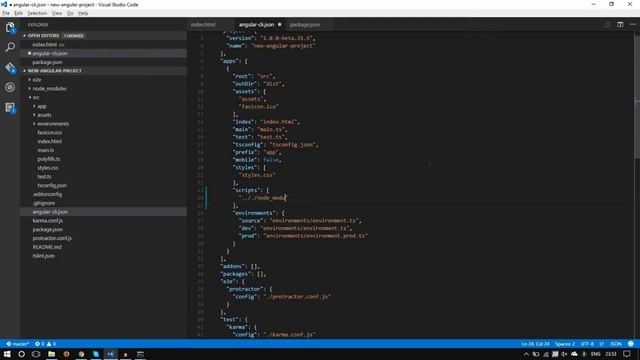Viewport: 640px width, 360px height.
Task: Open the Action Center notifications icon
Action: (627, 354)
